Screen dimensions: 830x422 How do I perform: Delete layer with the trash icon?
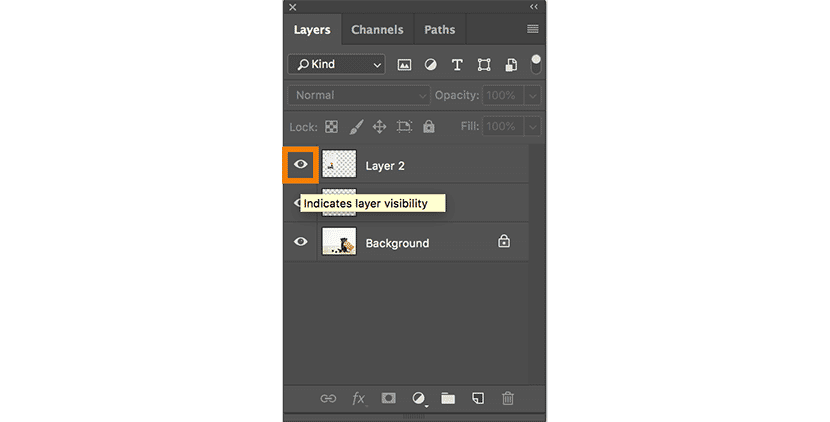[508, 398]
